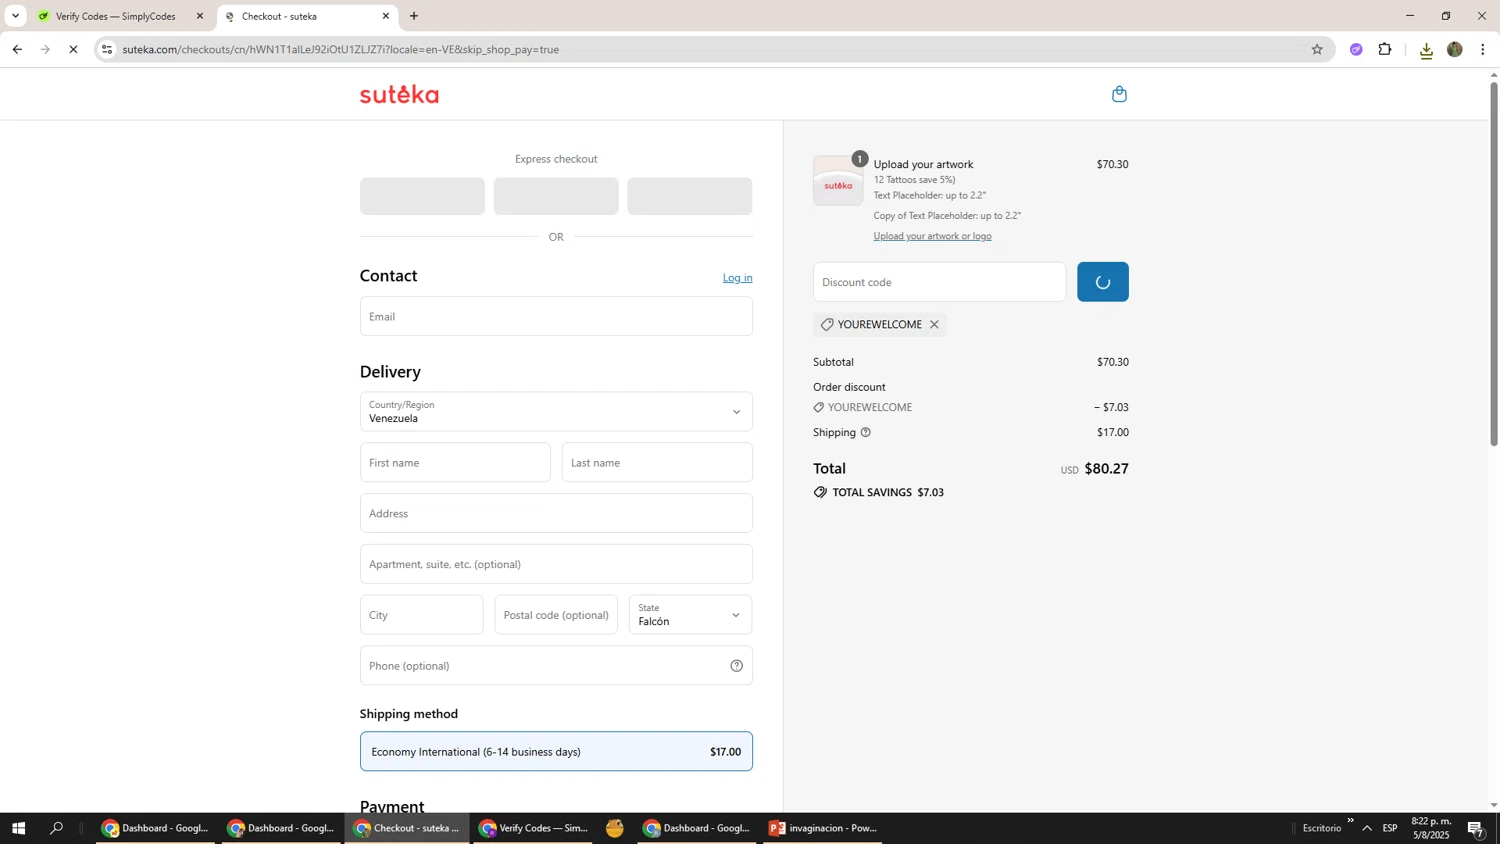This screenshot has width=1500, height=844.
Task: Click the Shipping info question mark icon
Action: click(x=866, y=432)
